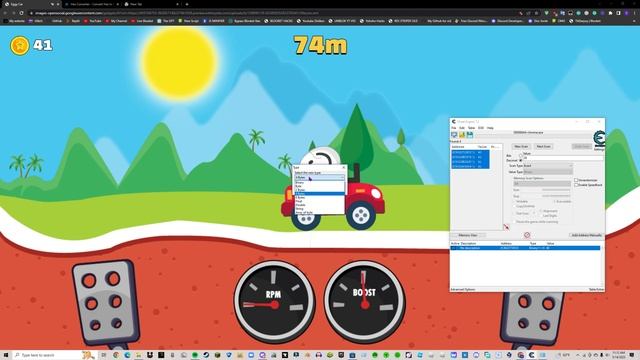Image resolution: width=640 pixels, height=360 pixels.
Task: Open Cheat Engine Settings logo
Action: coord(599,139)
